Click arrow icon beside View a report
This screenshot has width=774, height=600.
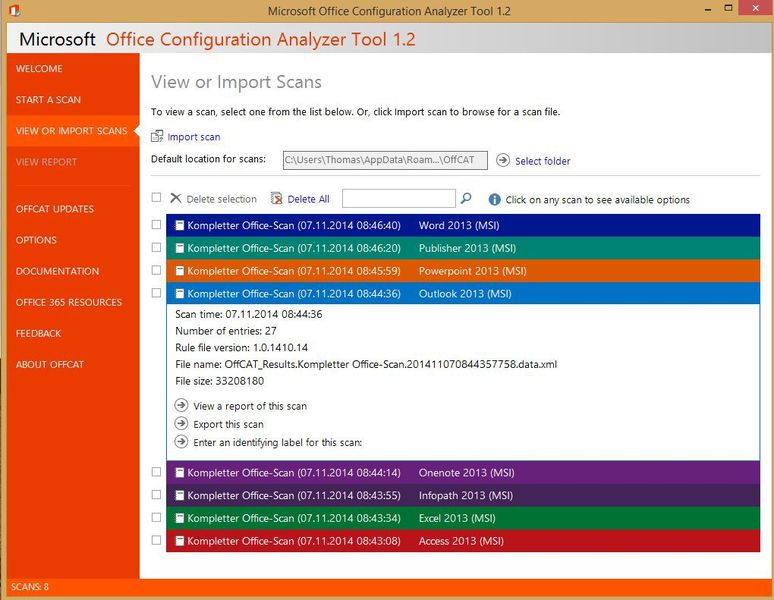(x=182, y=405)
